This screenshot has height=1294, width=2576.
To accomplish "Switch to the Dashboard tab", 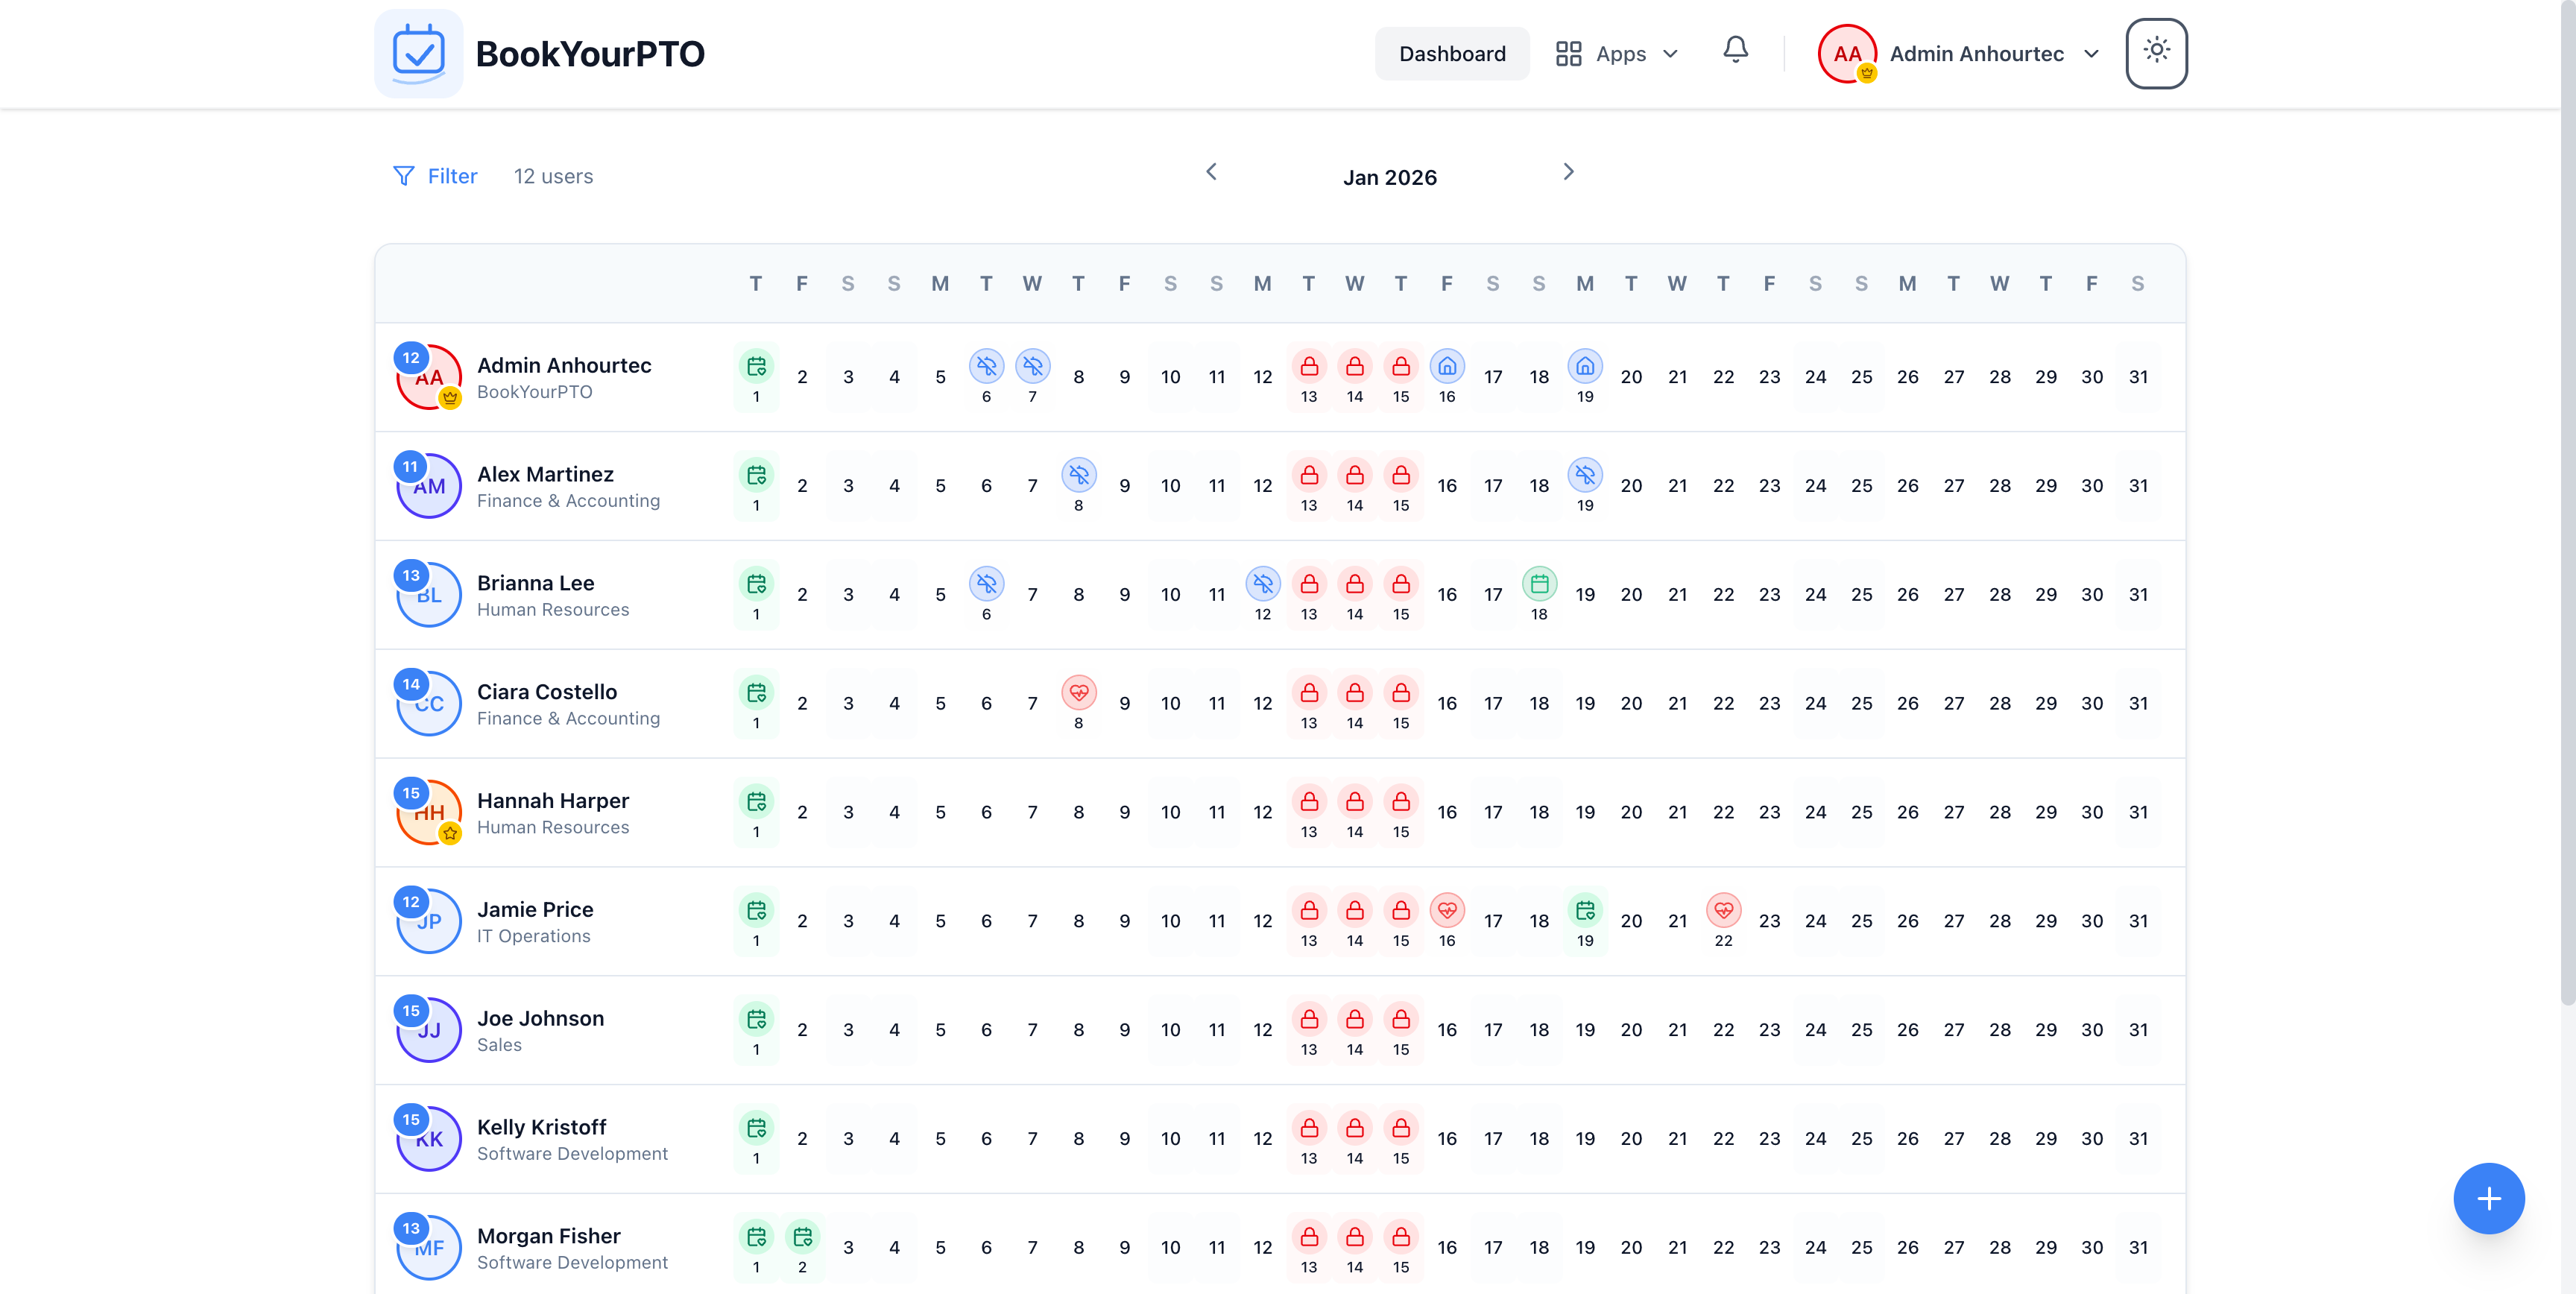I will pos(1451,53).
